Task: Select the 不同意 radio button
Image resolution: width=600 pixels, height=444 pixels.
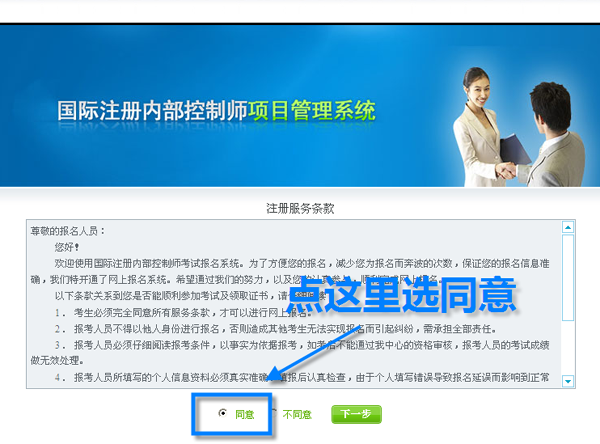Action: click(x=274, y=413)
